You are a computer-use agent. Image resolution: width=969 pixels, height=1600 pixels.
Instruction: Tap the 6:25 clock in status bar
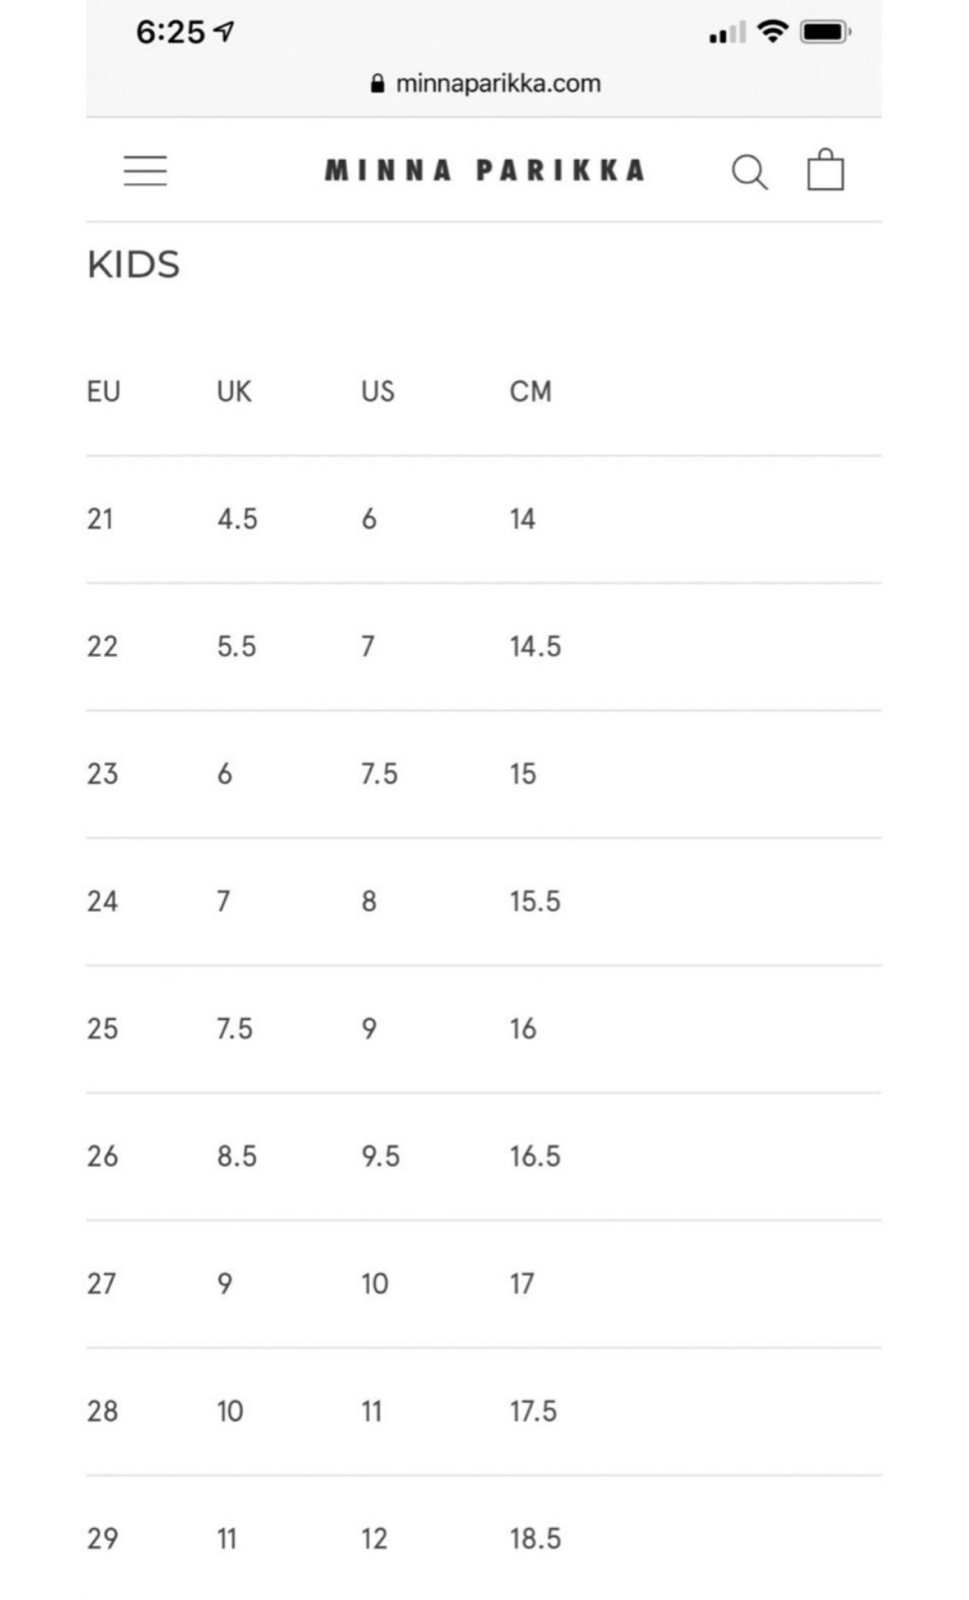170,32
